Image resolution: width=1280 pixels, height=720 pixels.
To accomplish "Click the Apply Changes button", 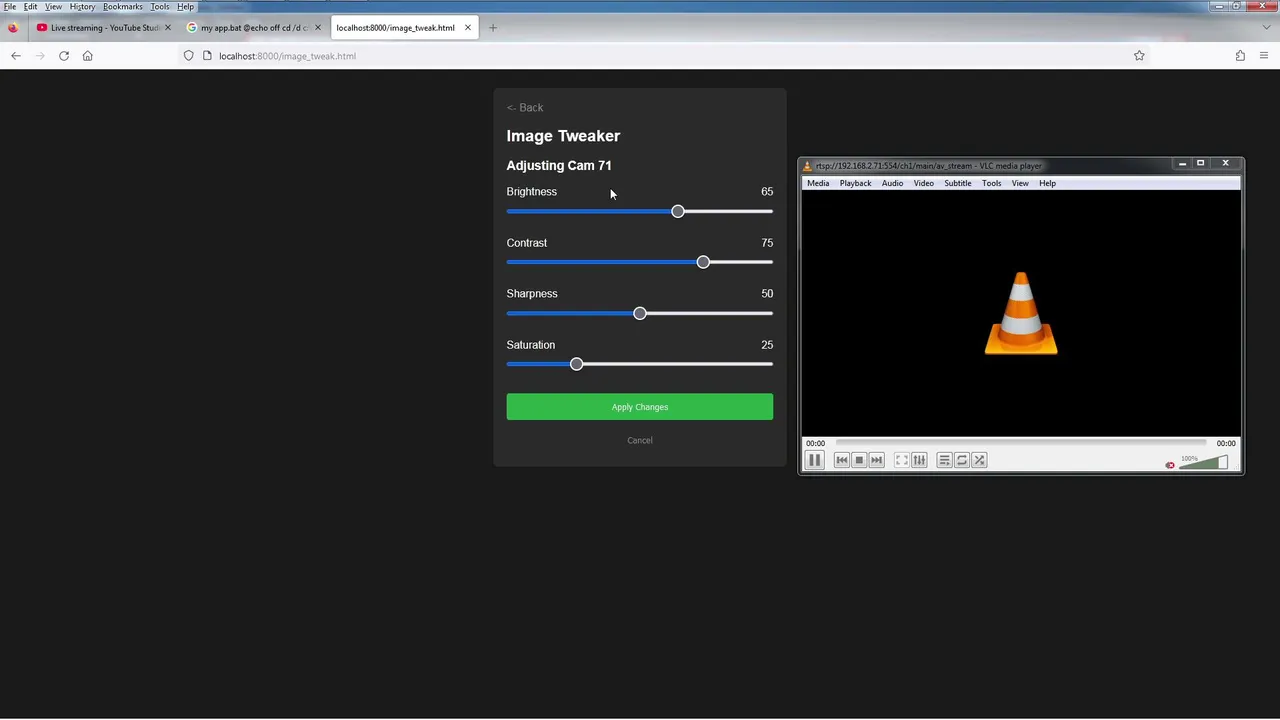I will pos(640,407).
